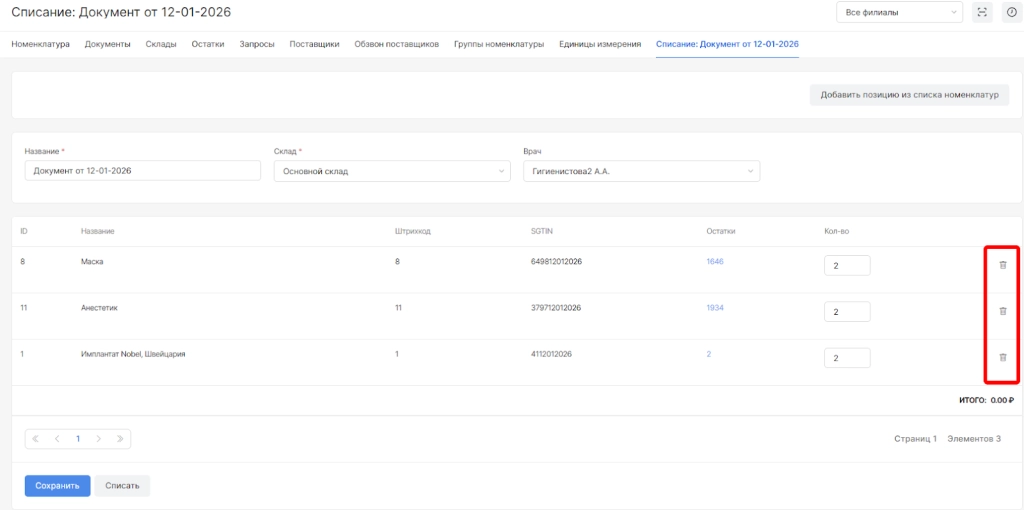Remove Имплантат Nobel row via trash icon
The width and height of the screenshot is (1024, 510).
[1003, 357]
